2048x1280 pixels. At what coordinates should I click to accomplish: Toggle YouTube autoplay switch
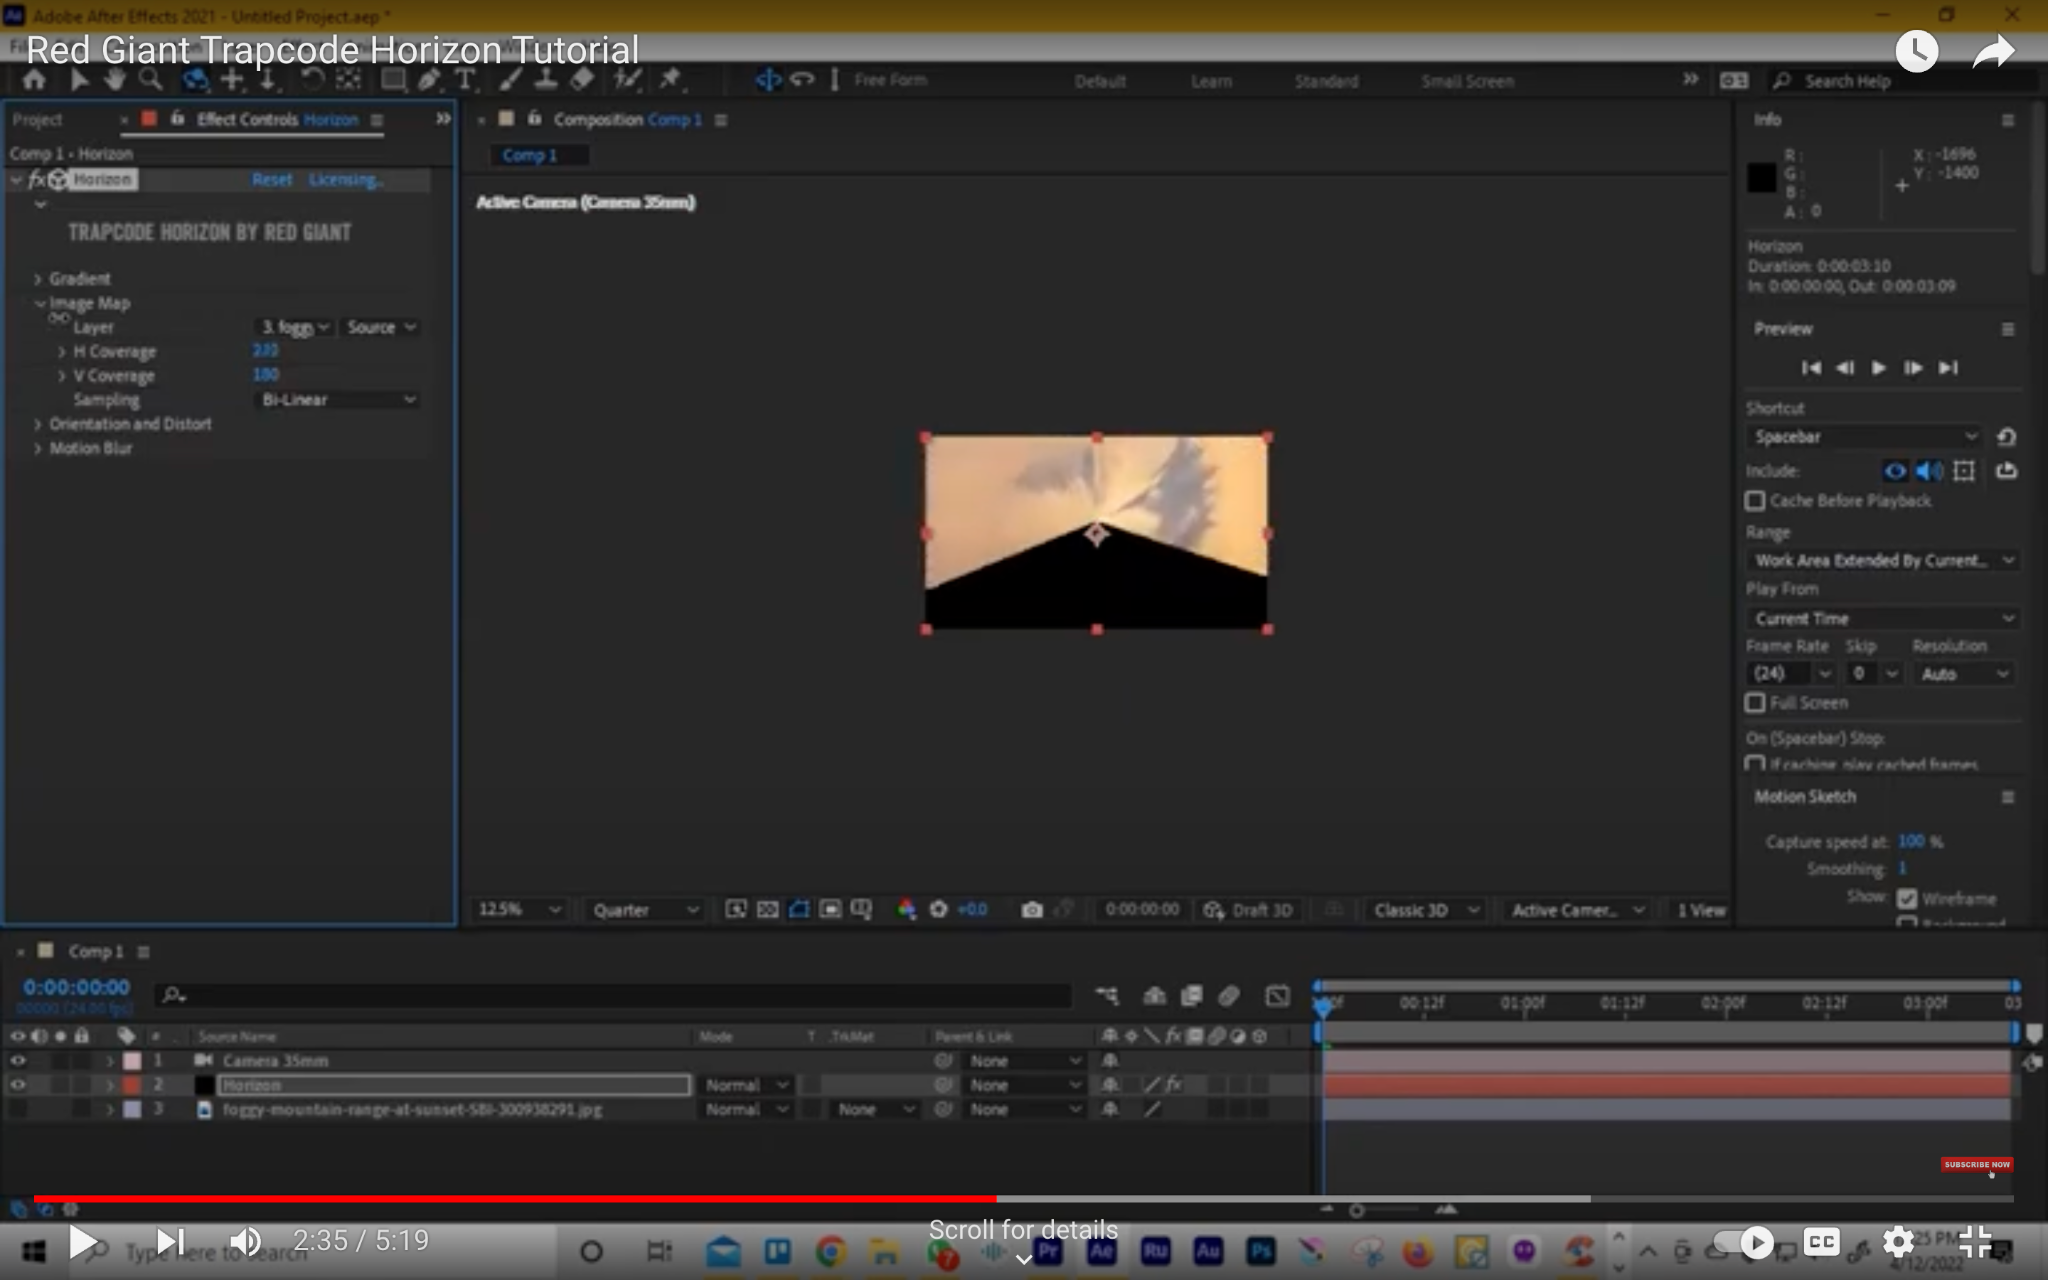tap(1743, 1242)
